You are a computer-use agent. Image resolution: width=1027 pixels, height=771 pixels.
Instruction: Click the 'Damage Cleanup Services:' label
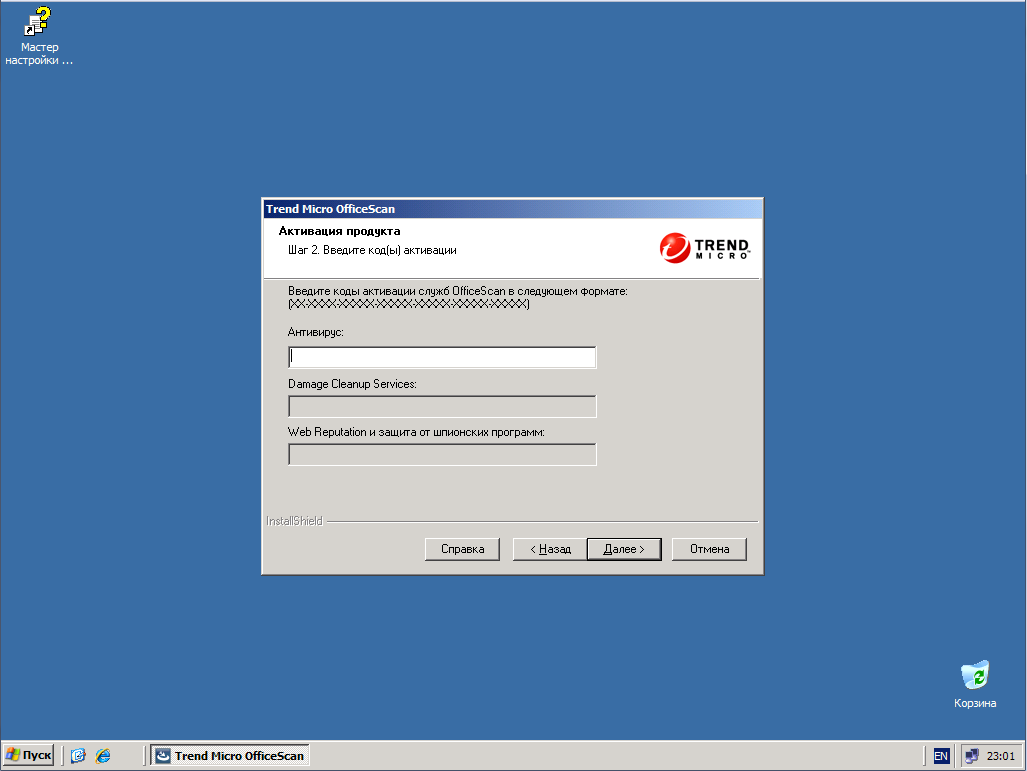(352, 384)
